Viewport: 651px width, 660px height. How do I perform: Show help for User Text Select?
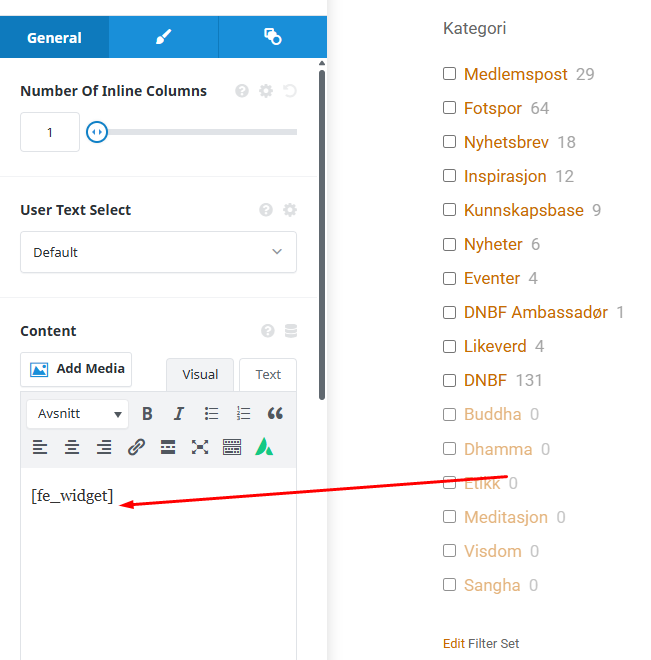(266, 210)
